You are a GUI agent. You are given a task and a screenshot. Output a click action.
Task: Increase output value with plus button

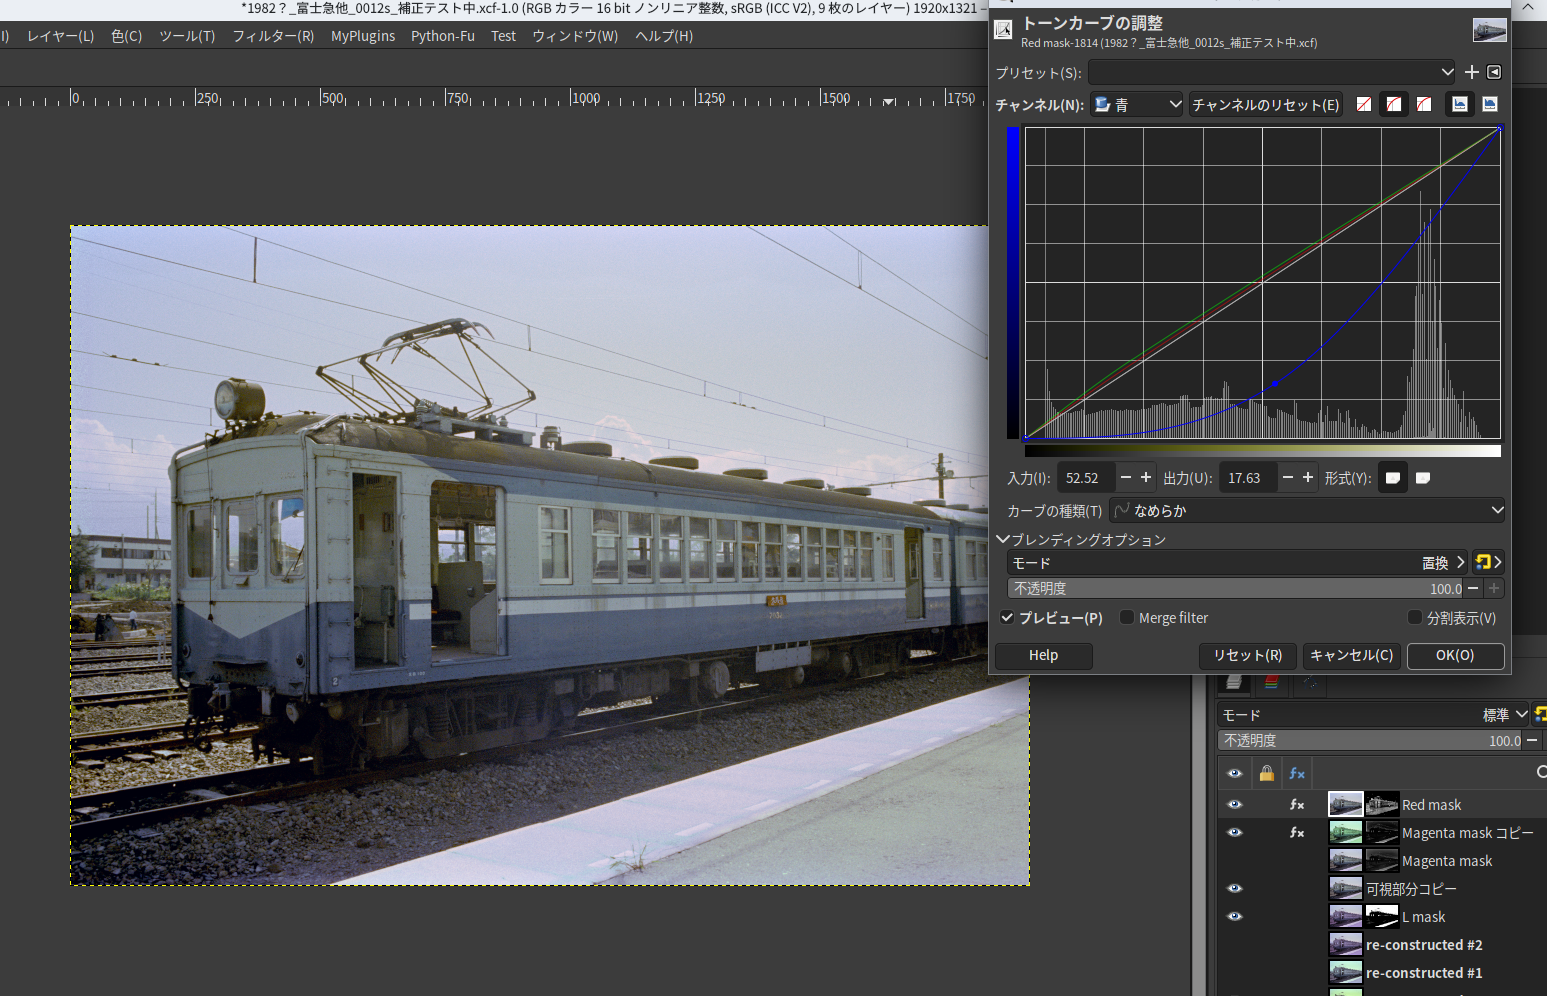(1308, 478)
